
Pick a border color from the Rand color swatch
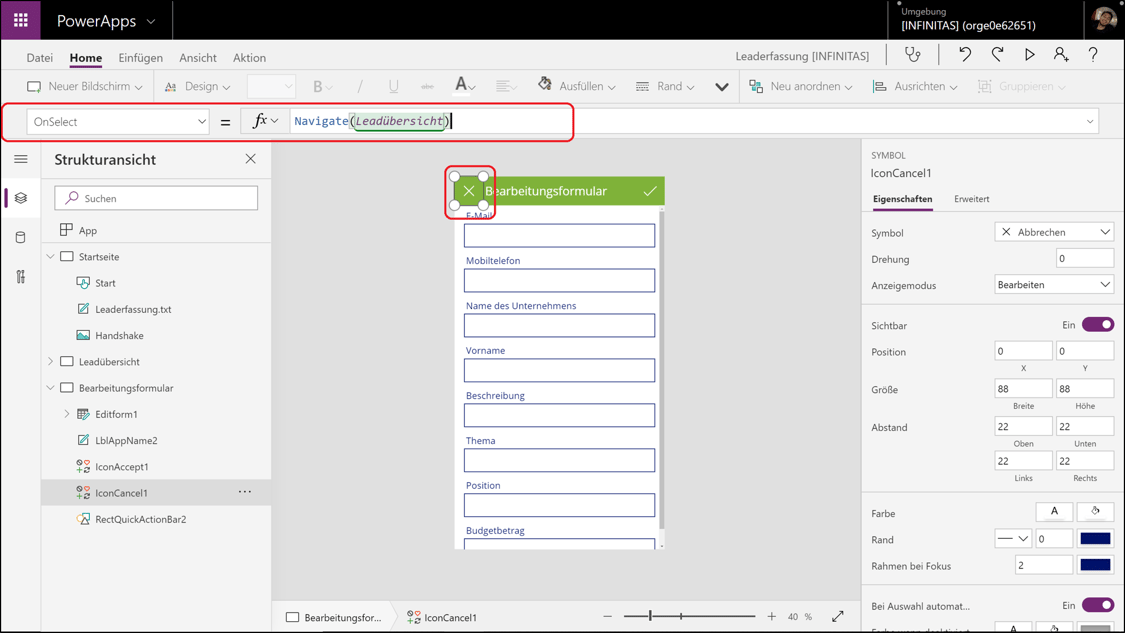click(1095, 538)
